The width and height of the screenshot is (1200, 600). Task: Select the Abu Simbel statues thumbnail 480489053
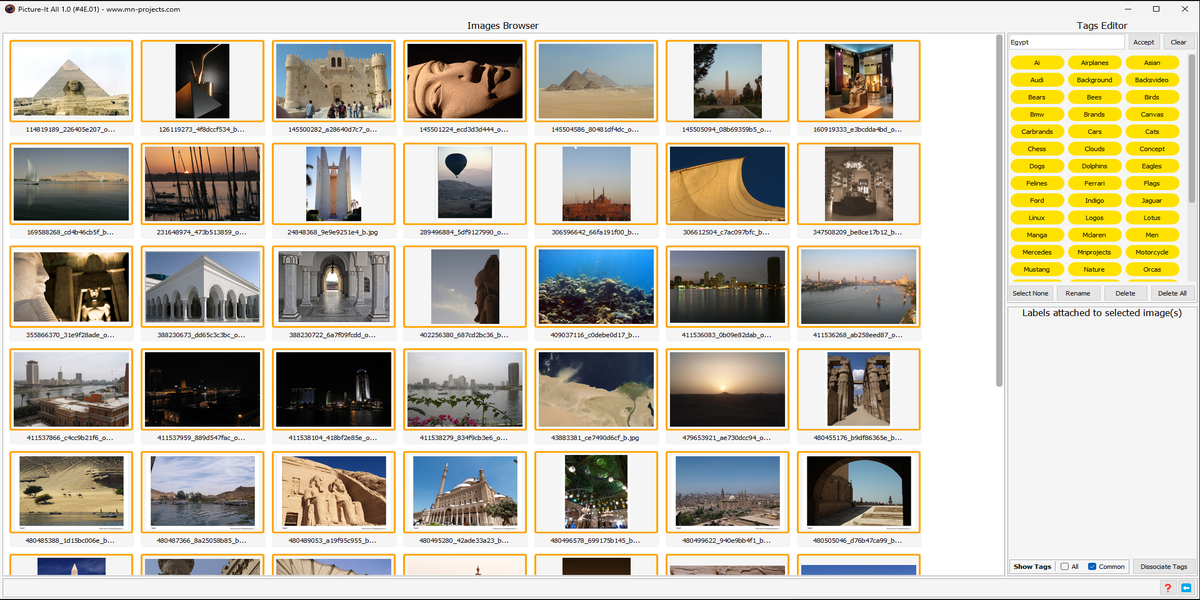[x=334, y=493]
